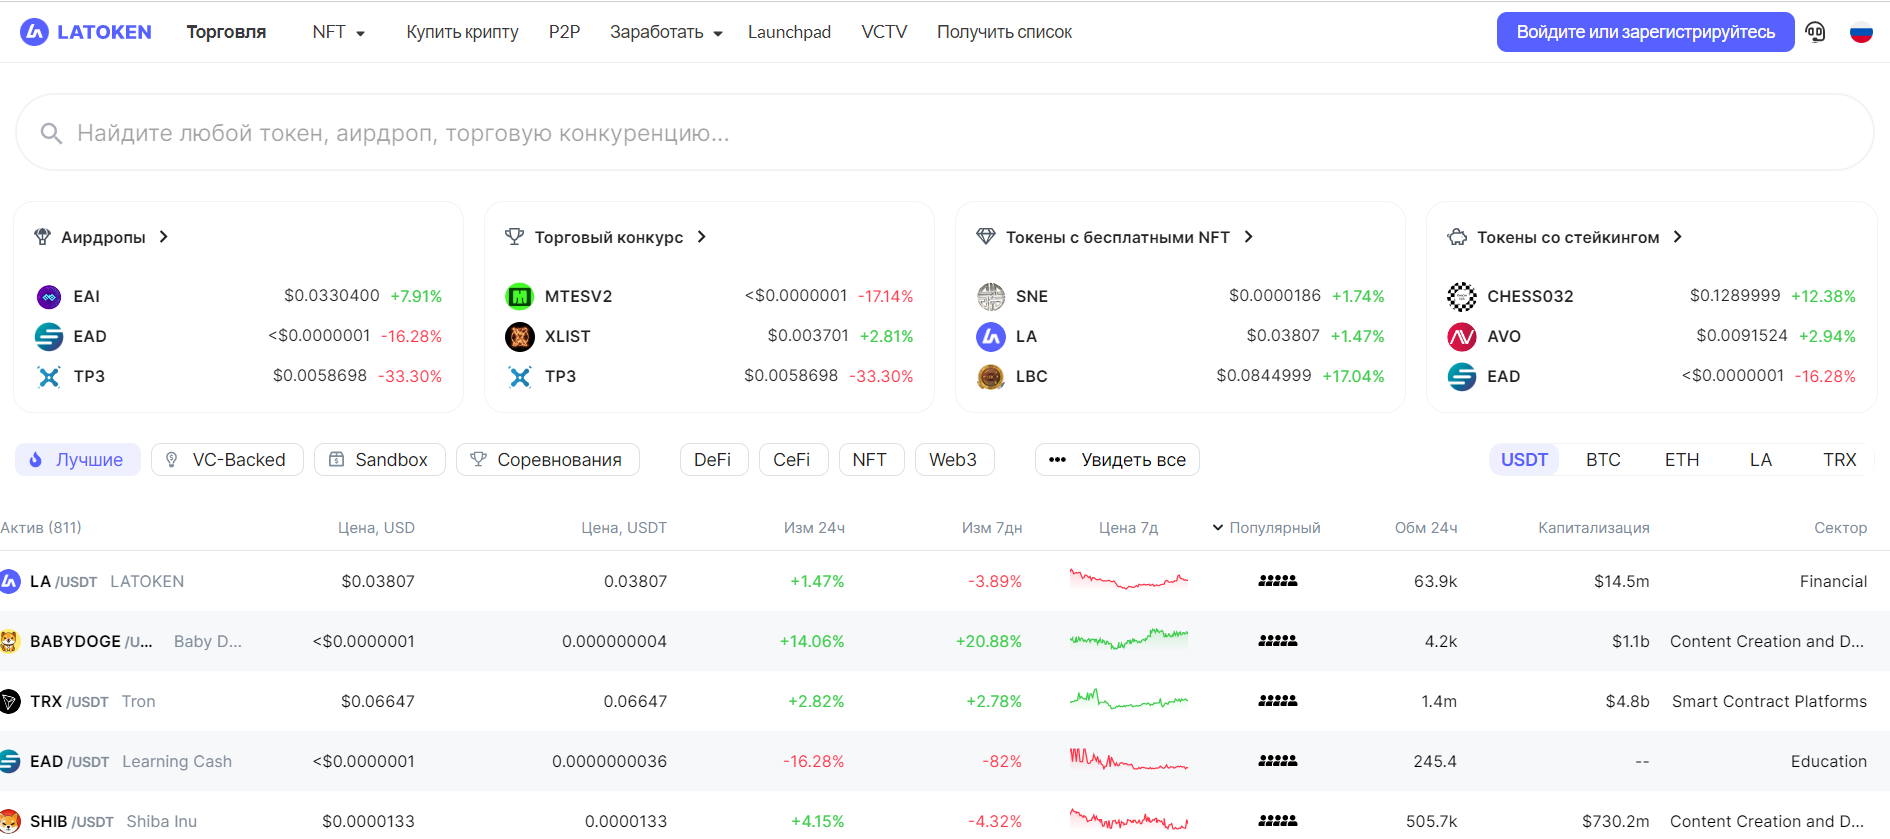Open the Торговый конкурс chevron

[x=702, y=237]
